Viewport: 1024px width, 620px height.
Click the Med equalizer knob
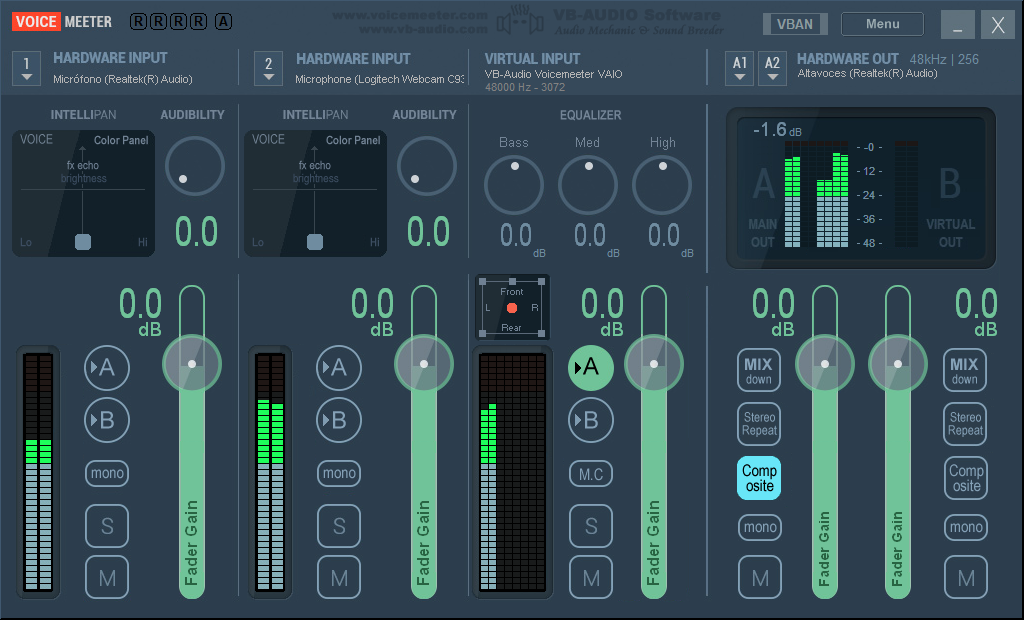coord(588,185)
